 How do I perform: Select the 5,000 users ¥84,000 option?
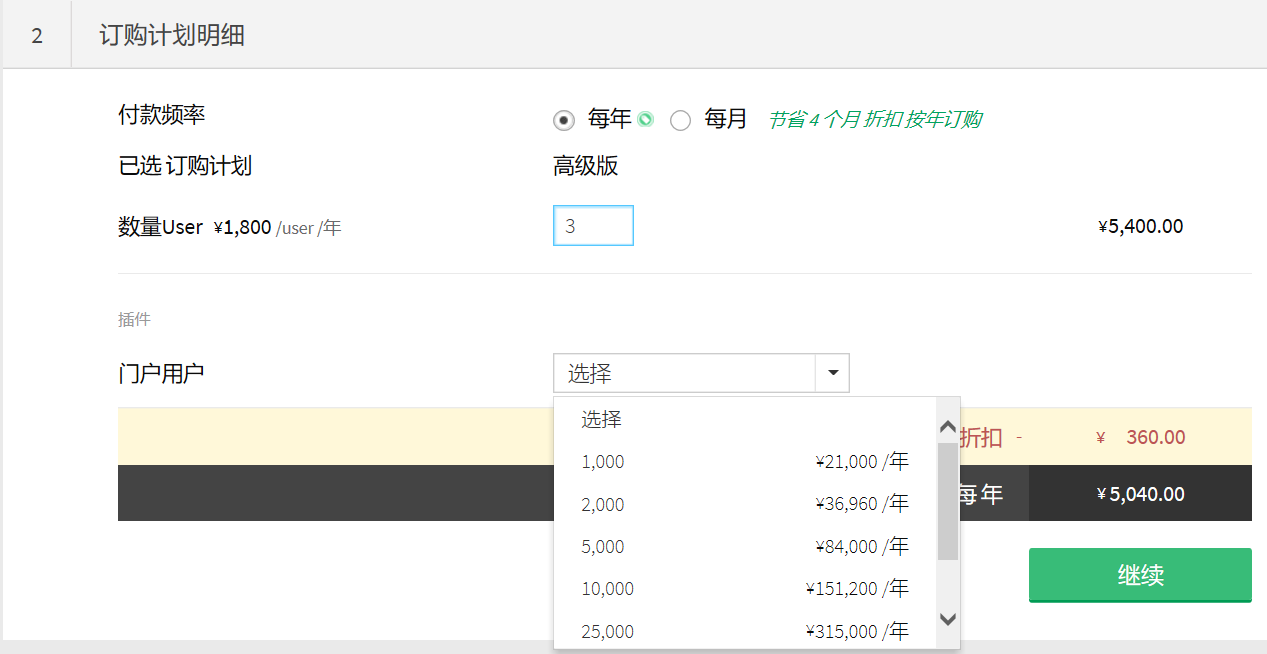(x=745, y=547)
